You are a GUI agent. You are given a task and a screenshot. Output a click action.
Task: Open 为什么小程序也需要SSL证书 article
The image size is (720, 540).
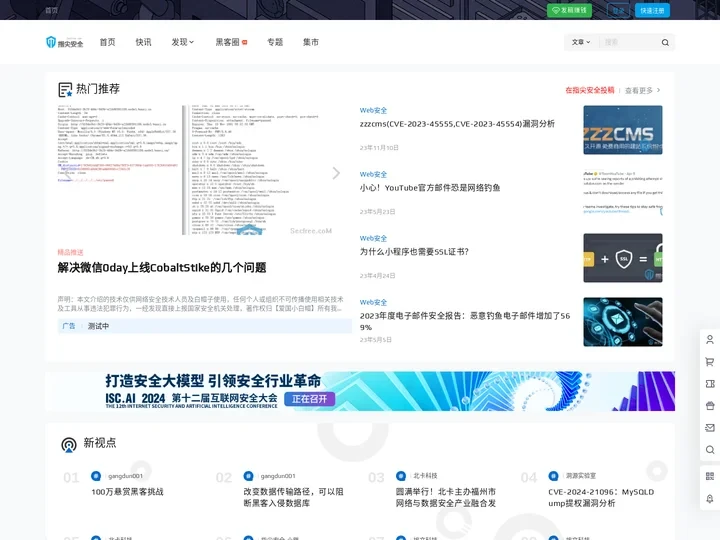[414, 252]
